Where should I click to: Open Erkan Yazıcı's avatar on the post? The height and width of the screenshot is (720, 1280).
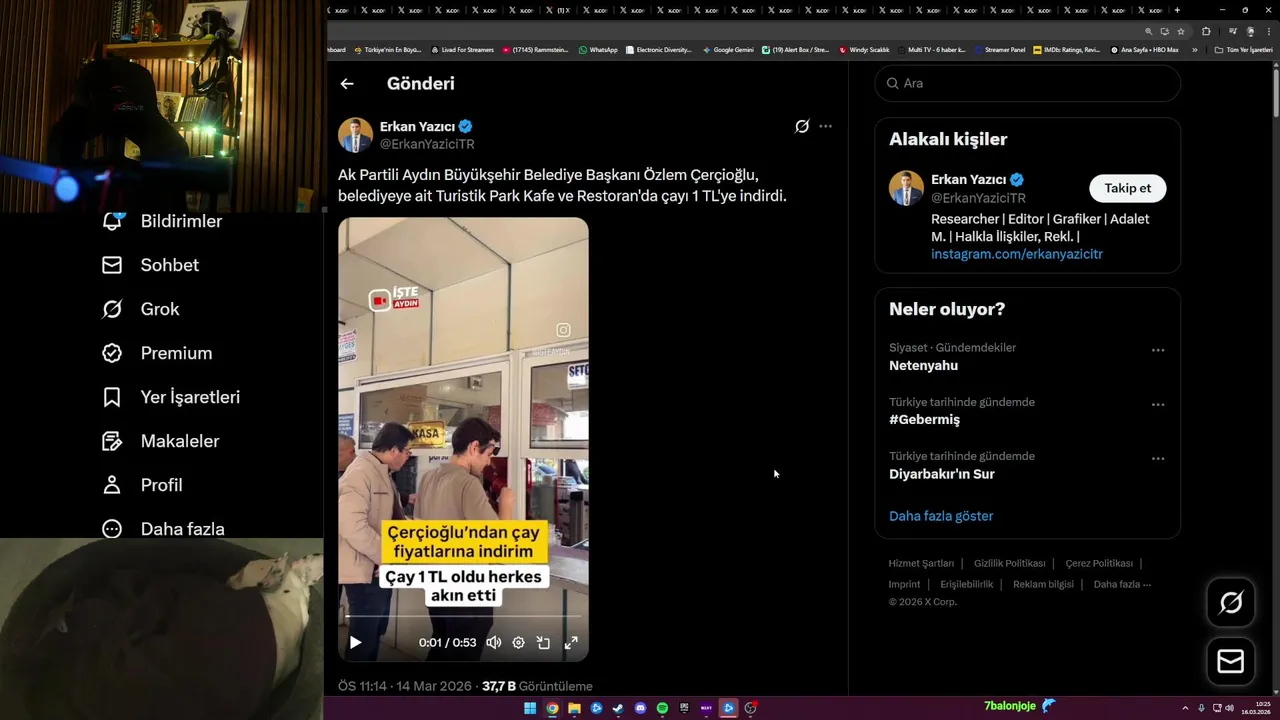coord(355,135)
